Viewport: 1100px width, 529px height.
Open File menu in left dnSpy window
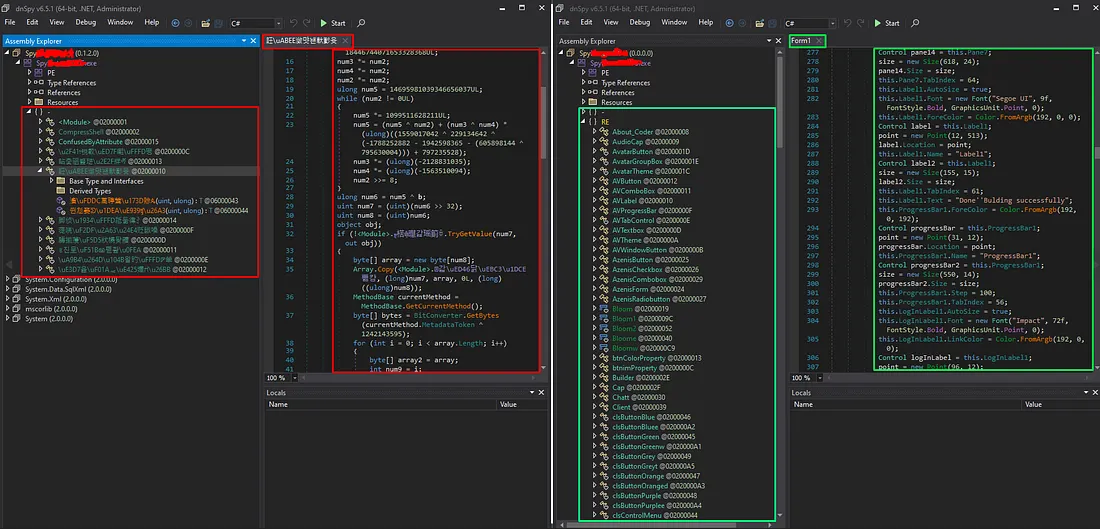point(10,22)
